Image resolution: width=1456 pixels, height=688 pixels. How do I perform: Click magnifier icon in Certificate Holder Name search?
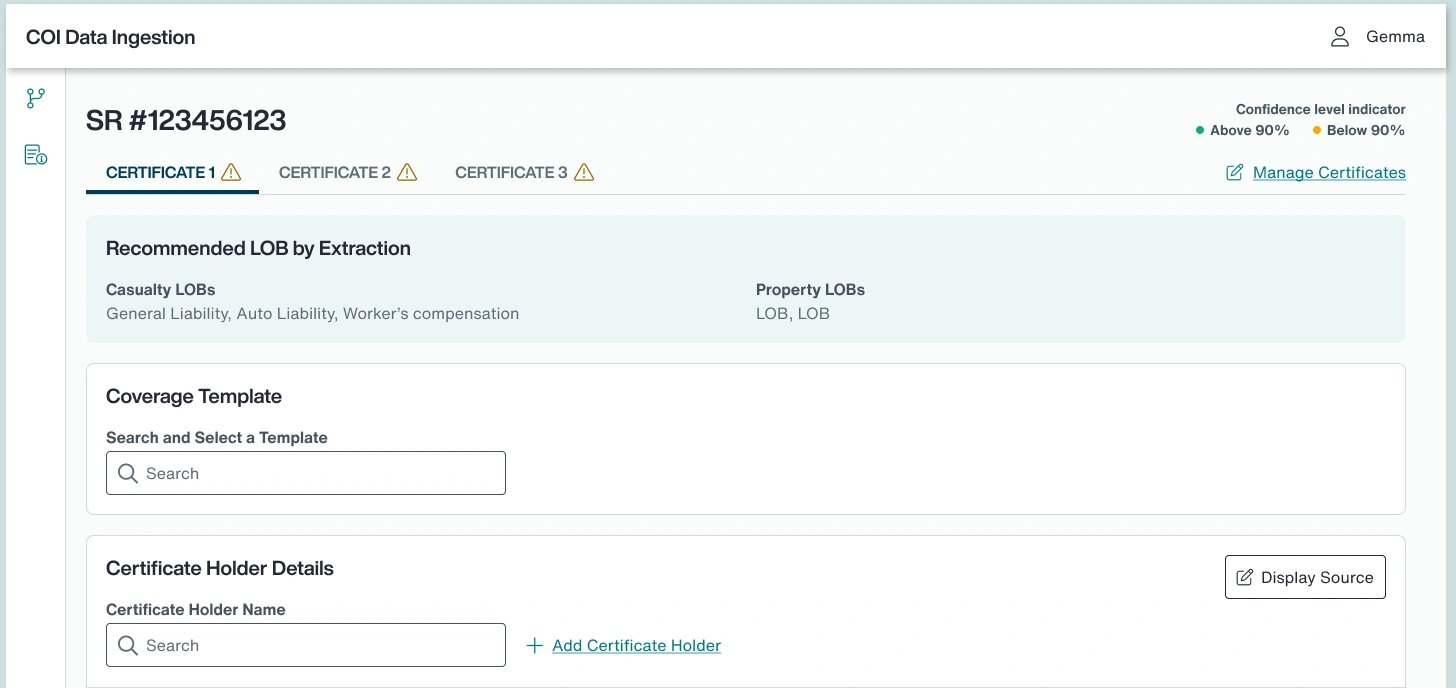coord(128,645)
